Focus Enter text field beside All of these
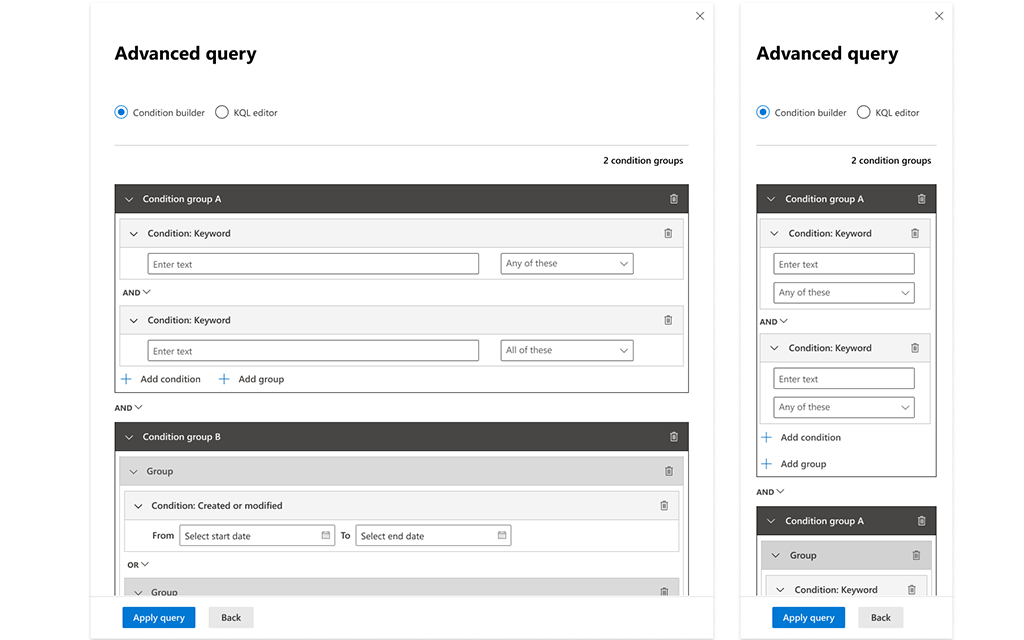 pos(313,351)
